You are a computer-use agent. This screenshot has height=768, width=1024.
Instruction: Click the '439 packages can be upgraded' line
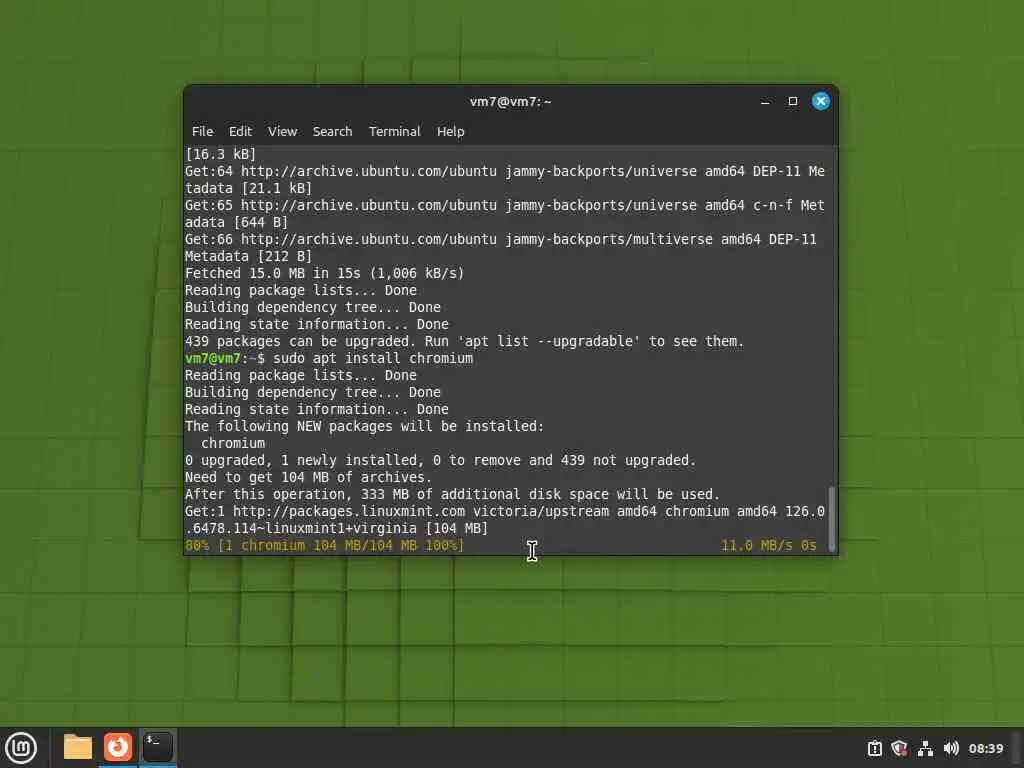coord(464,341)
